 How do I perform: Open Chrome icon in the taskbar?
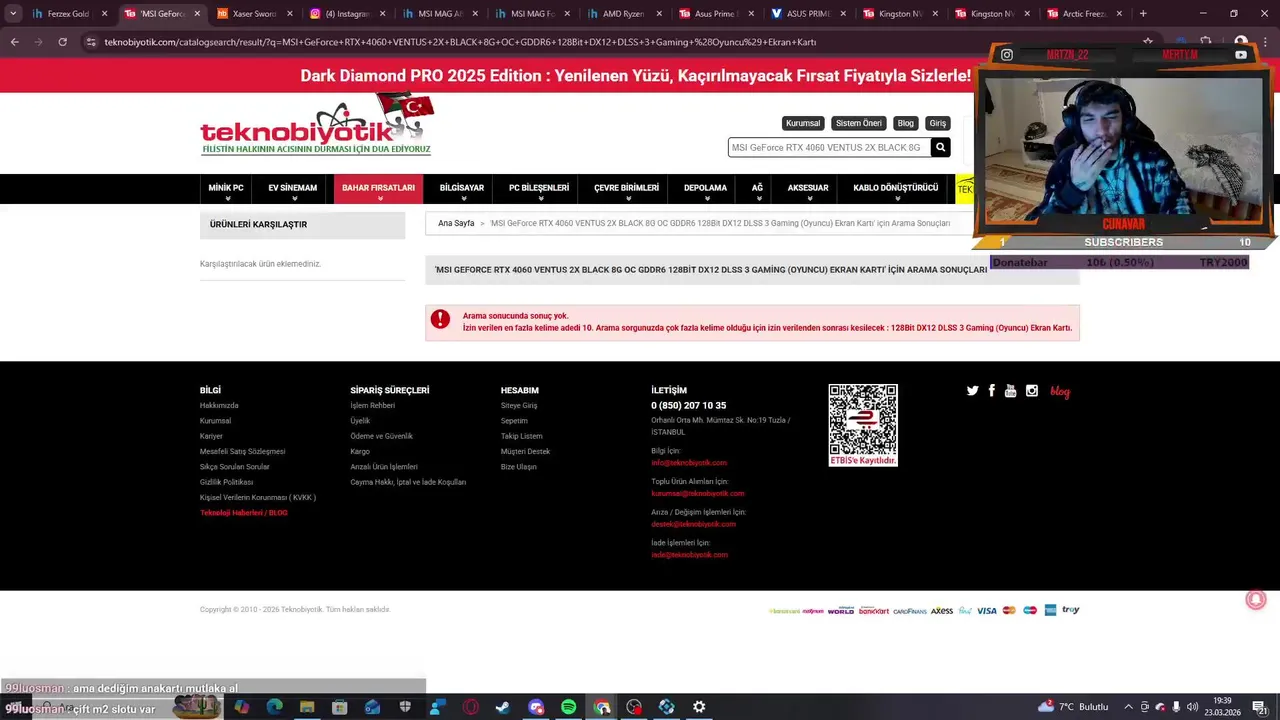(x=601, y=707)
